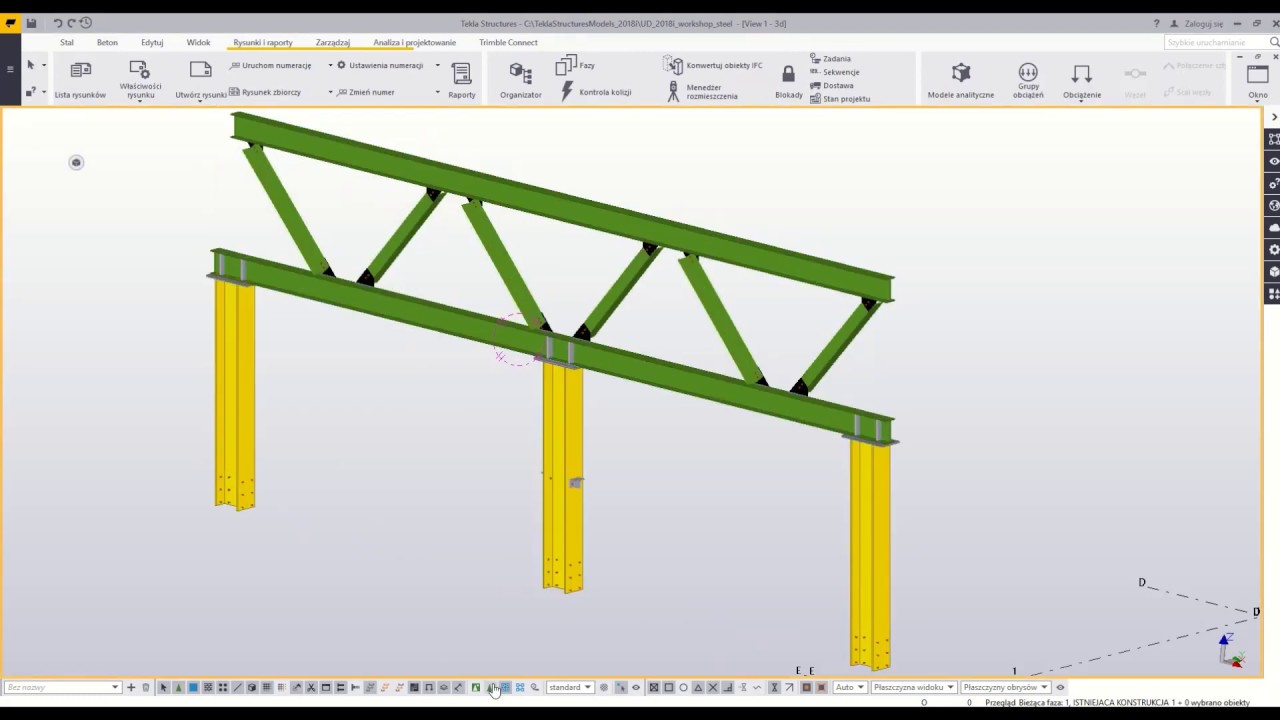The image size is (1280, 720).
Task: Toggle snap to center points circle
Action: pos(684,687)
